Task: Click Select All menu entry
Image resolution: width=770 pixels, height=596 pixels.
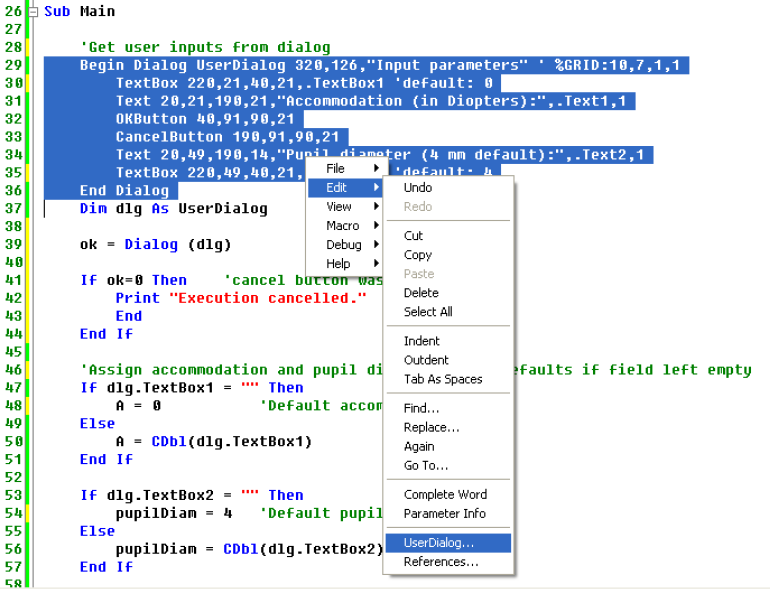Action: [428, 312]
